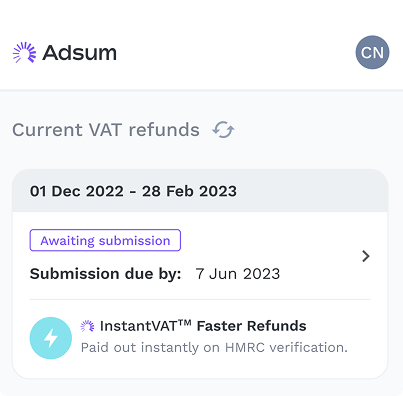Click the divider line above the InstantVAT section
The width and height of the screenshot is (403, 396).
200,299
